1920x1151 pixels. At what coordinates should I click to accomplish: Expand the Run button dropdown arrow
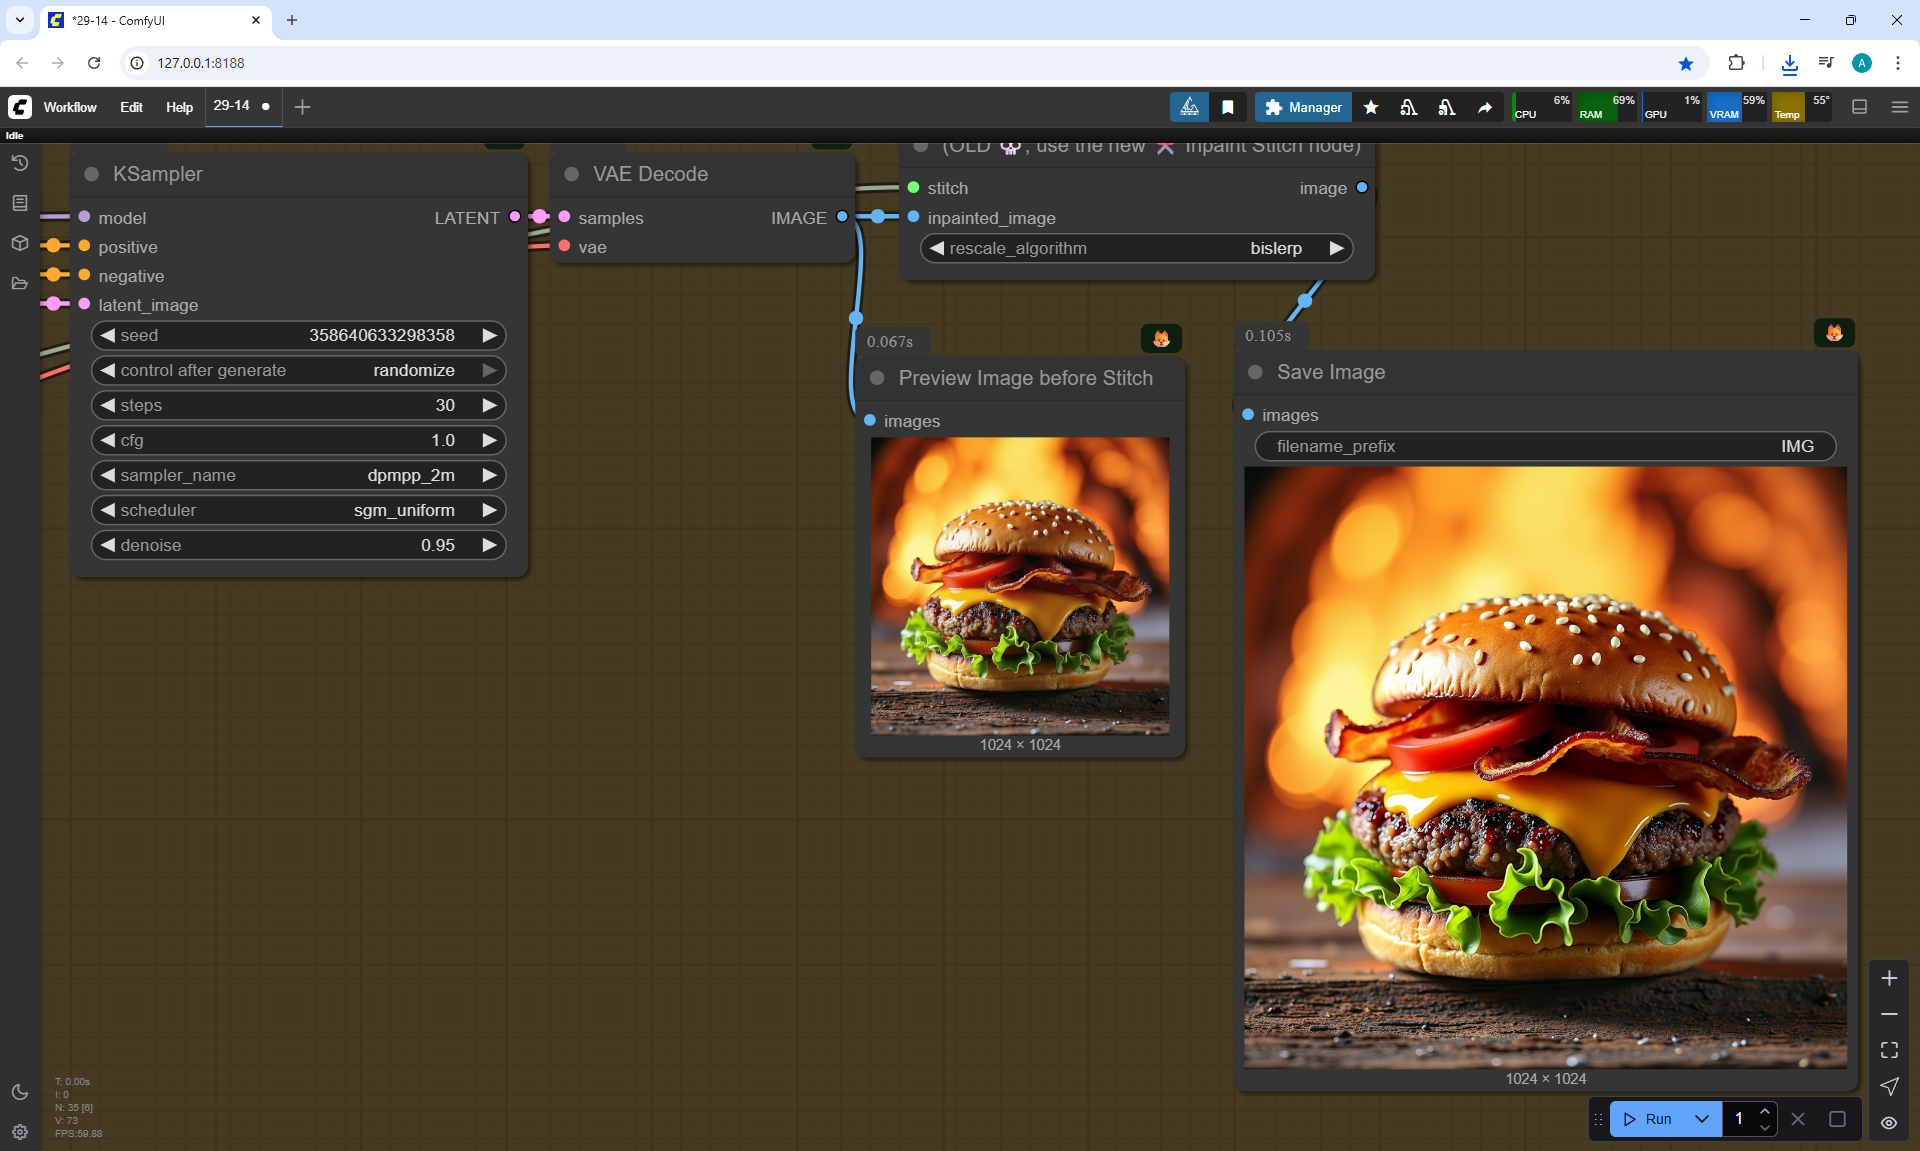[1701, 1119]
